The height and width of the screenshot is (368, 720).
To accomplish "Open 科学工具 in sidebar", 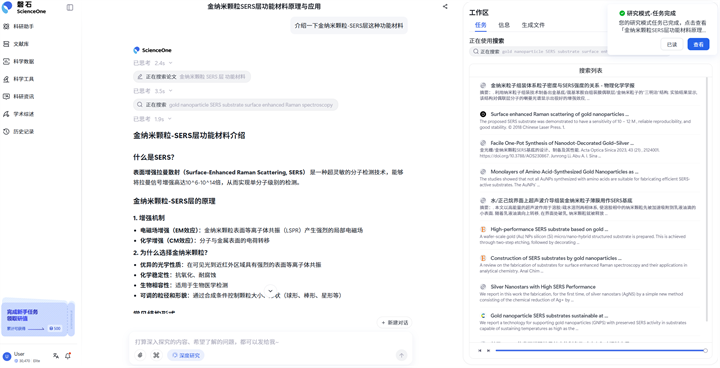I will 18,79.
